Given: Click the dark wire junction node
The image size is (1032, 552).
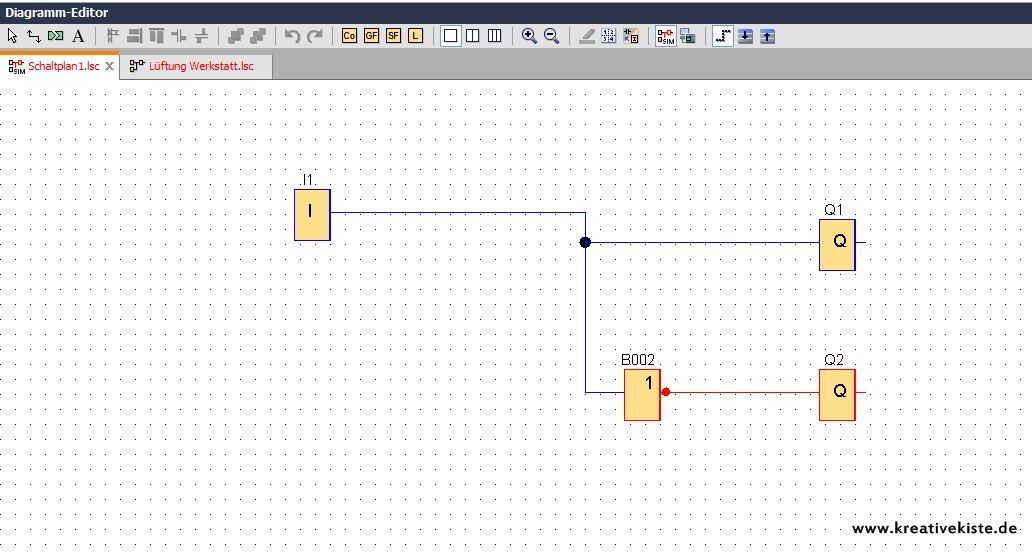Looking at the screenshot, I should pos(585,242).
